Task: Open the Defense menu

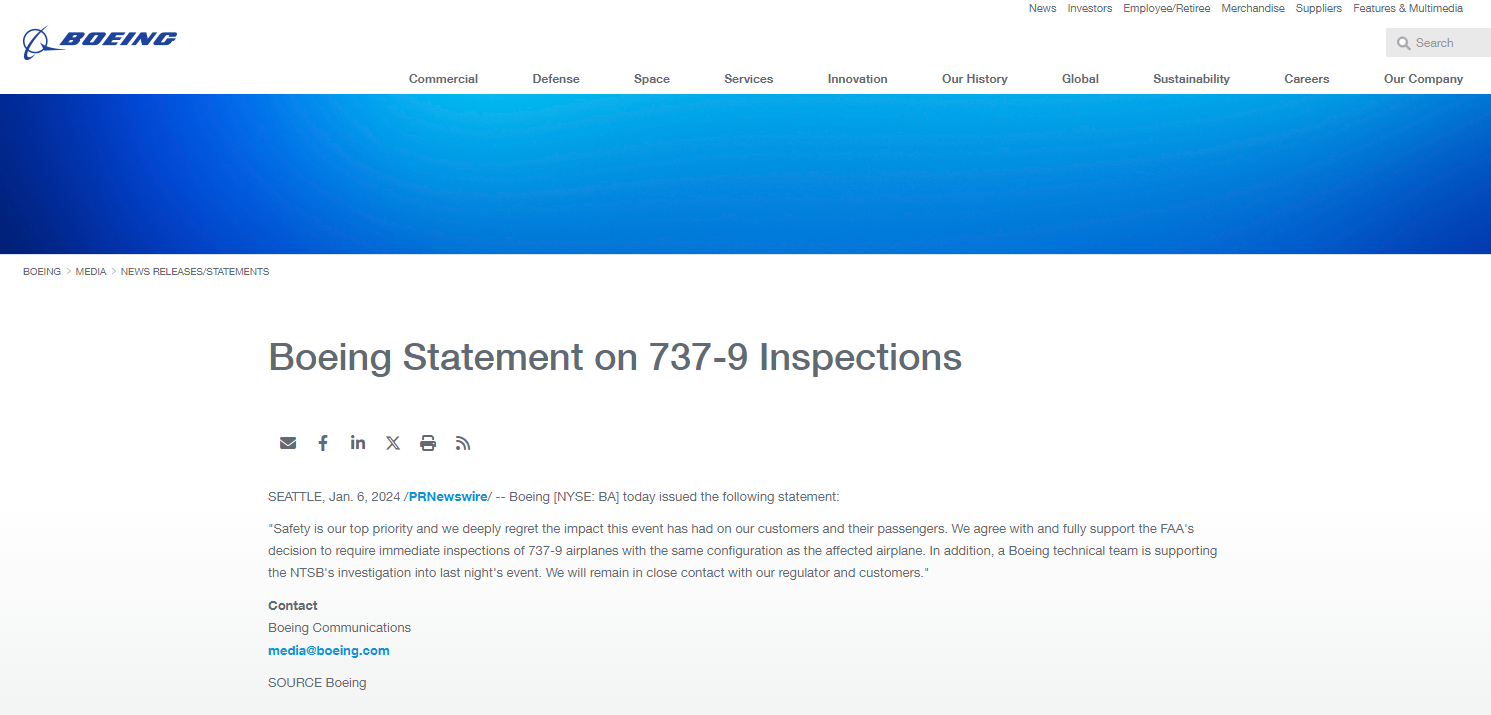Action: click(556, 79)
